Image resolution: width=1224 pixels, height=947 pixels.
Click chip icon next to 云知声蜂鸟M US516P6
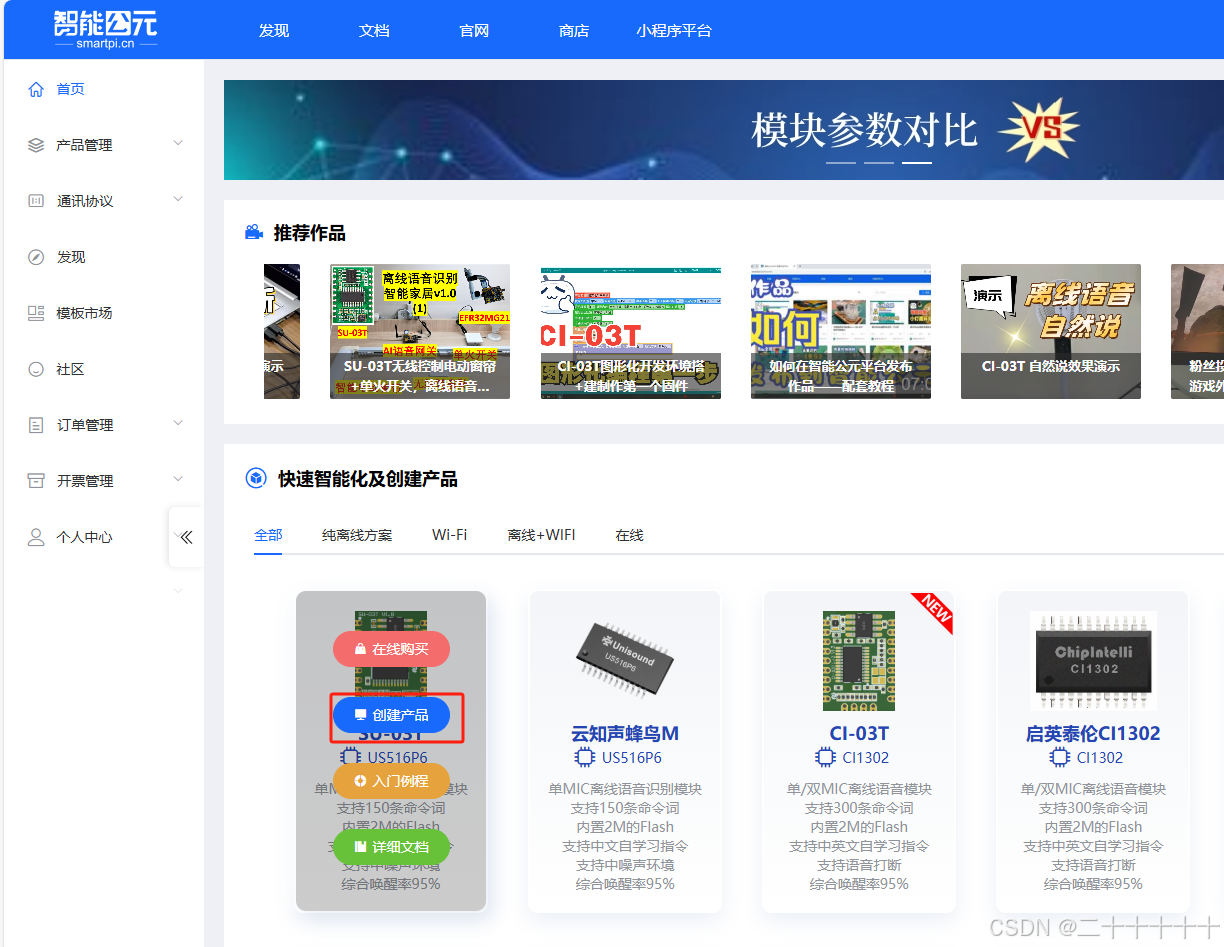584,757
